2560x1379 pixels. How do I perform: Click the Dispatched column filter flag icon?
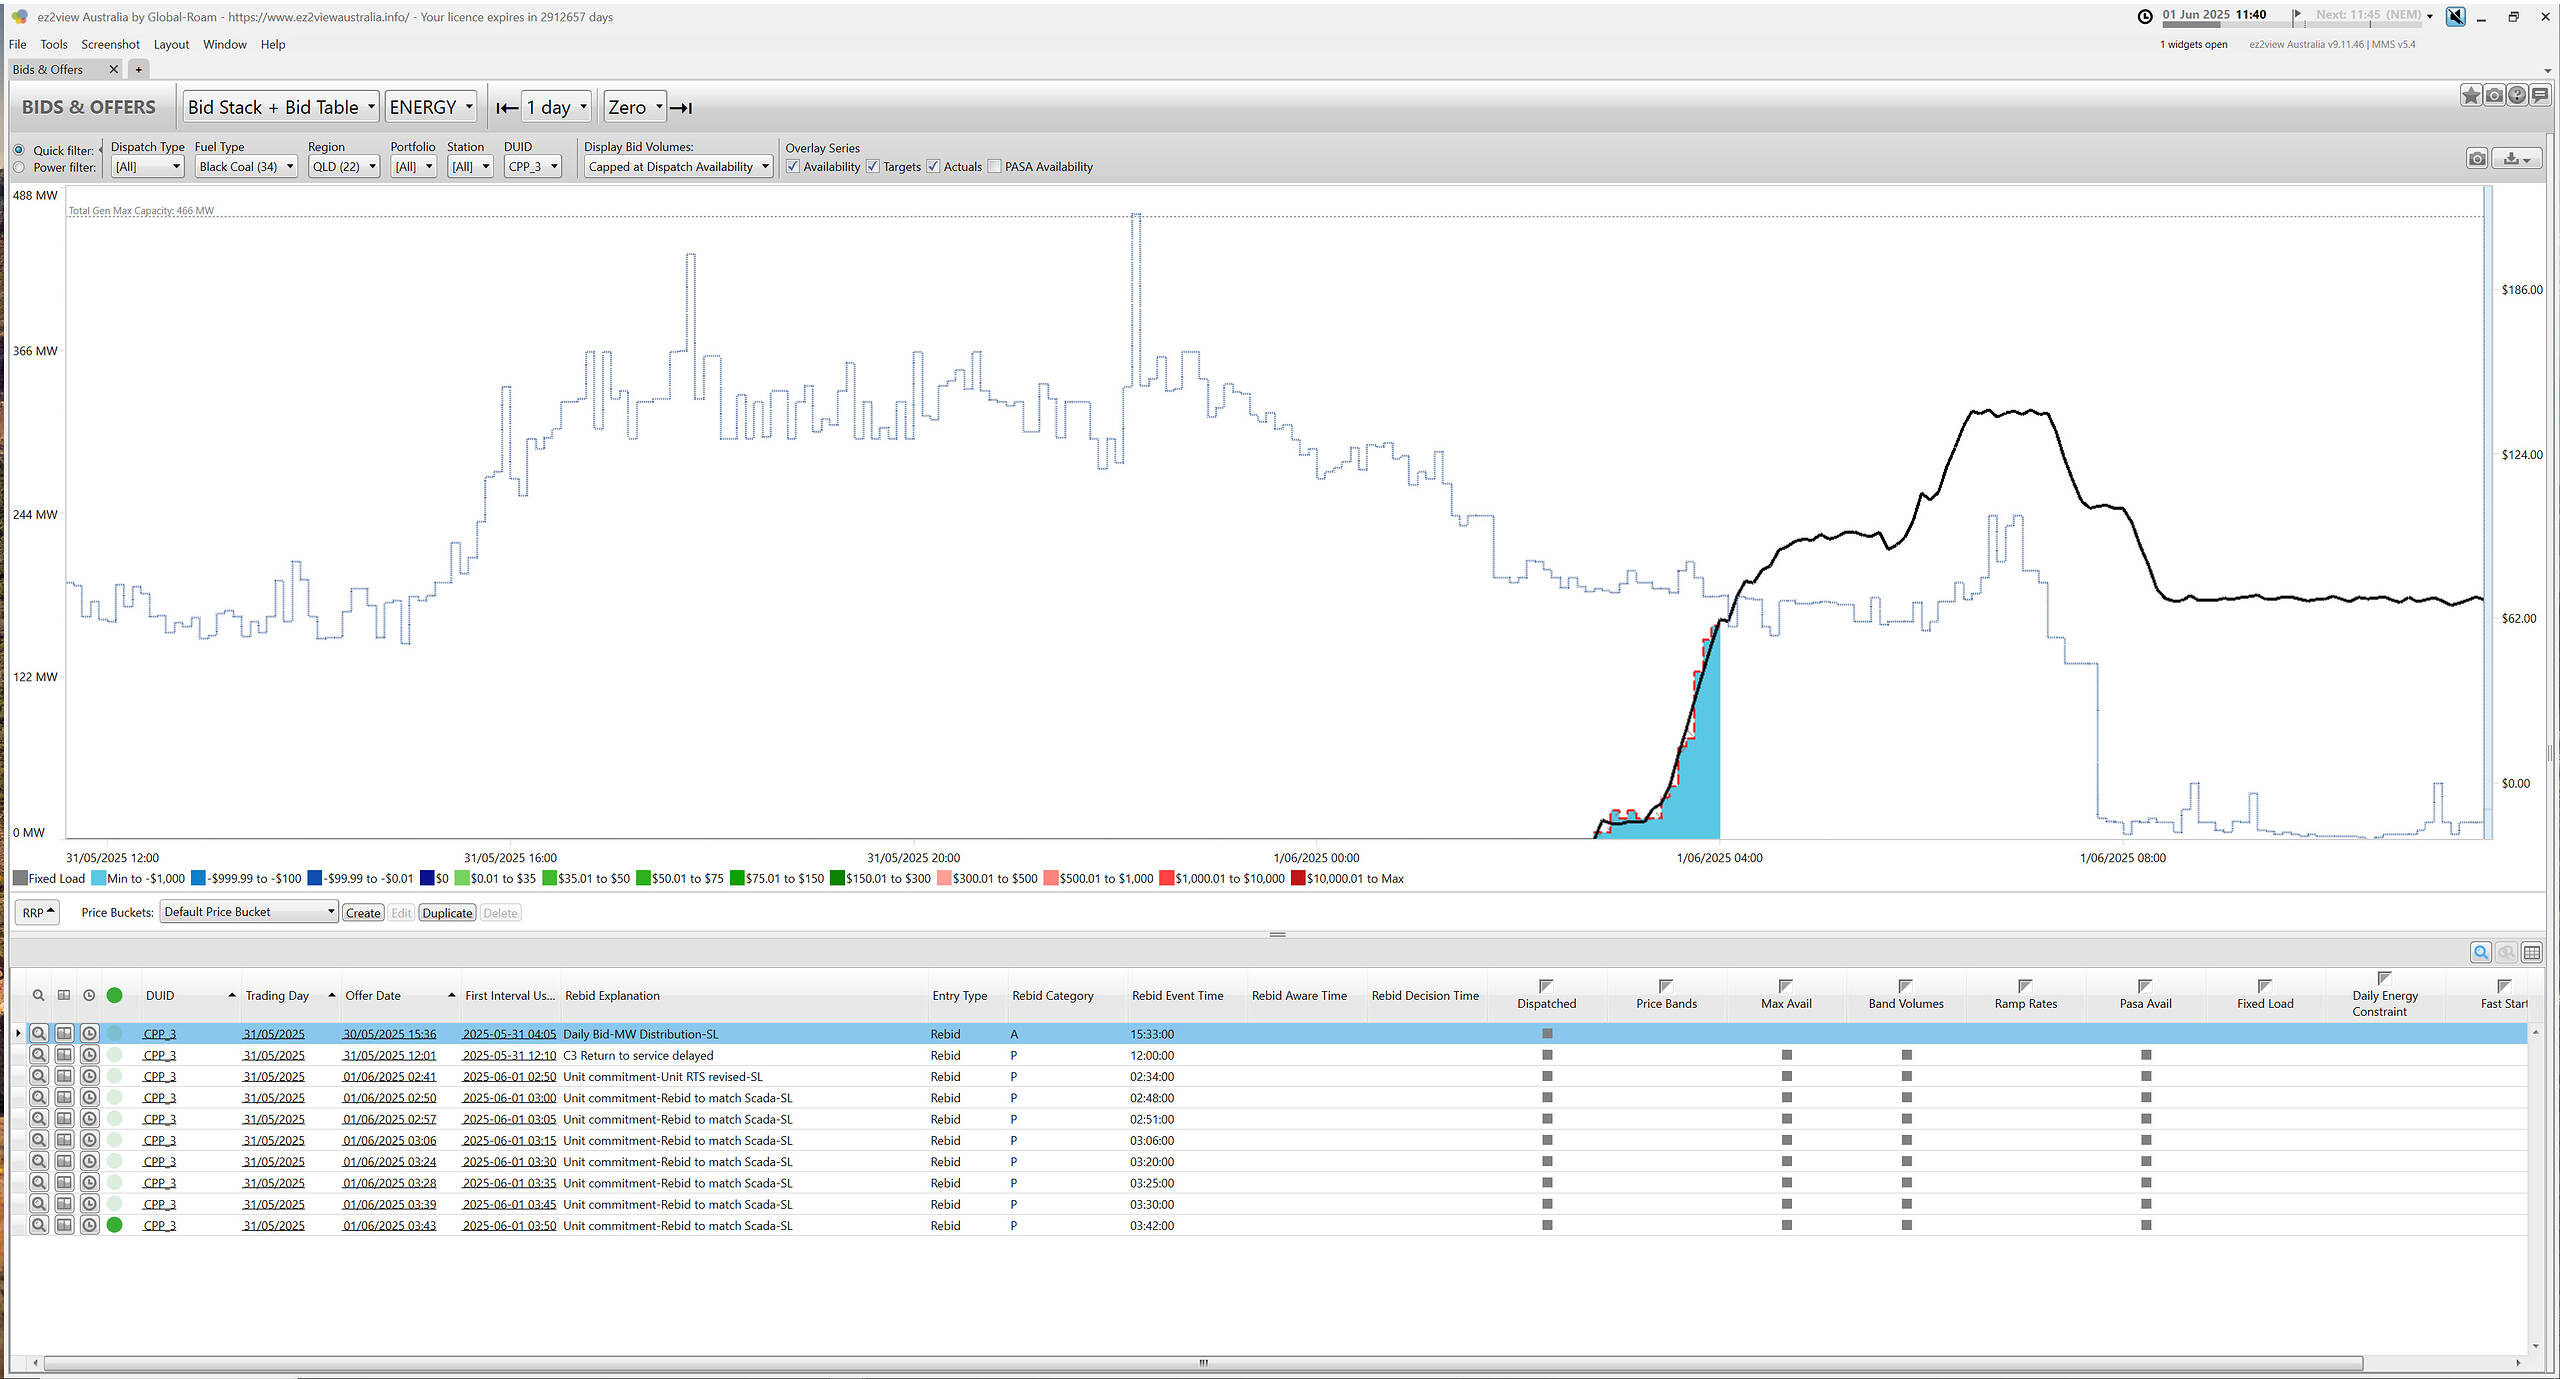tap(1546, 987)
